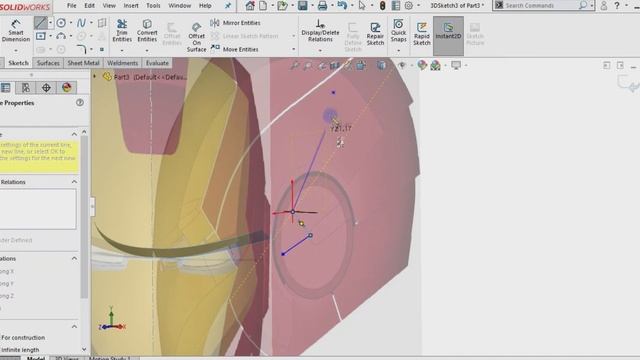Switch to the Evaluate tab
Screen dimensions: 640x360
click(x=157, y=63)
